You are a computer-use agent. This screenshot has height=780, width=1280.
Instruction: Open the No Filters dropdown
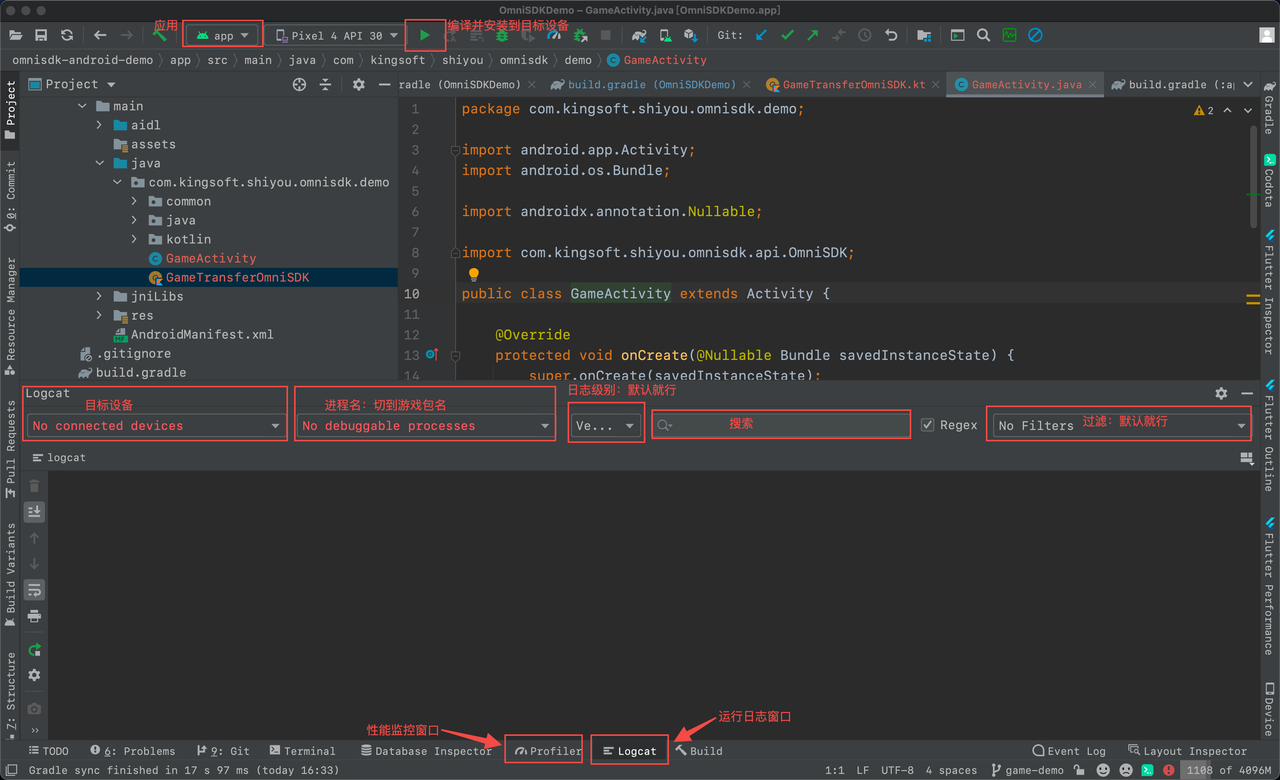[1121, 426]
